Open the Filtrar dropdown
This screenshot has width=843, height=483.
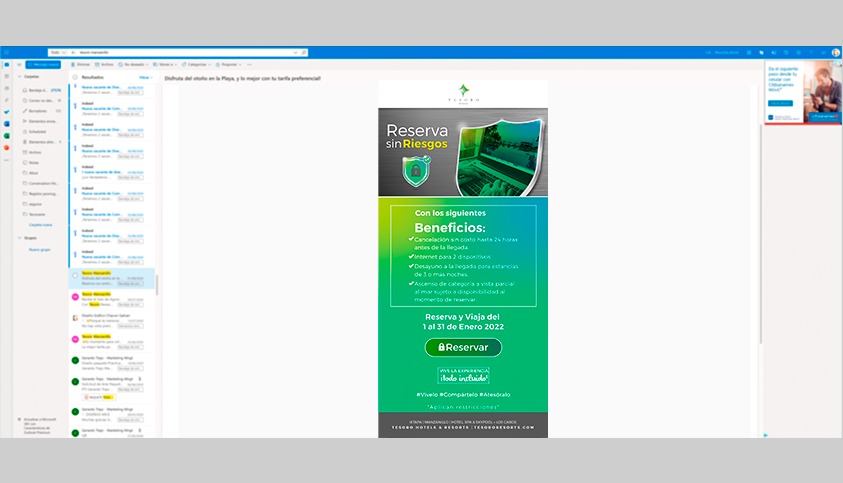[145, 77]
